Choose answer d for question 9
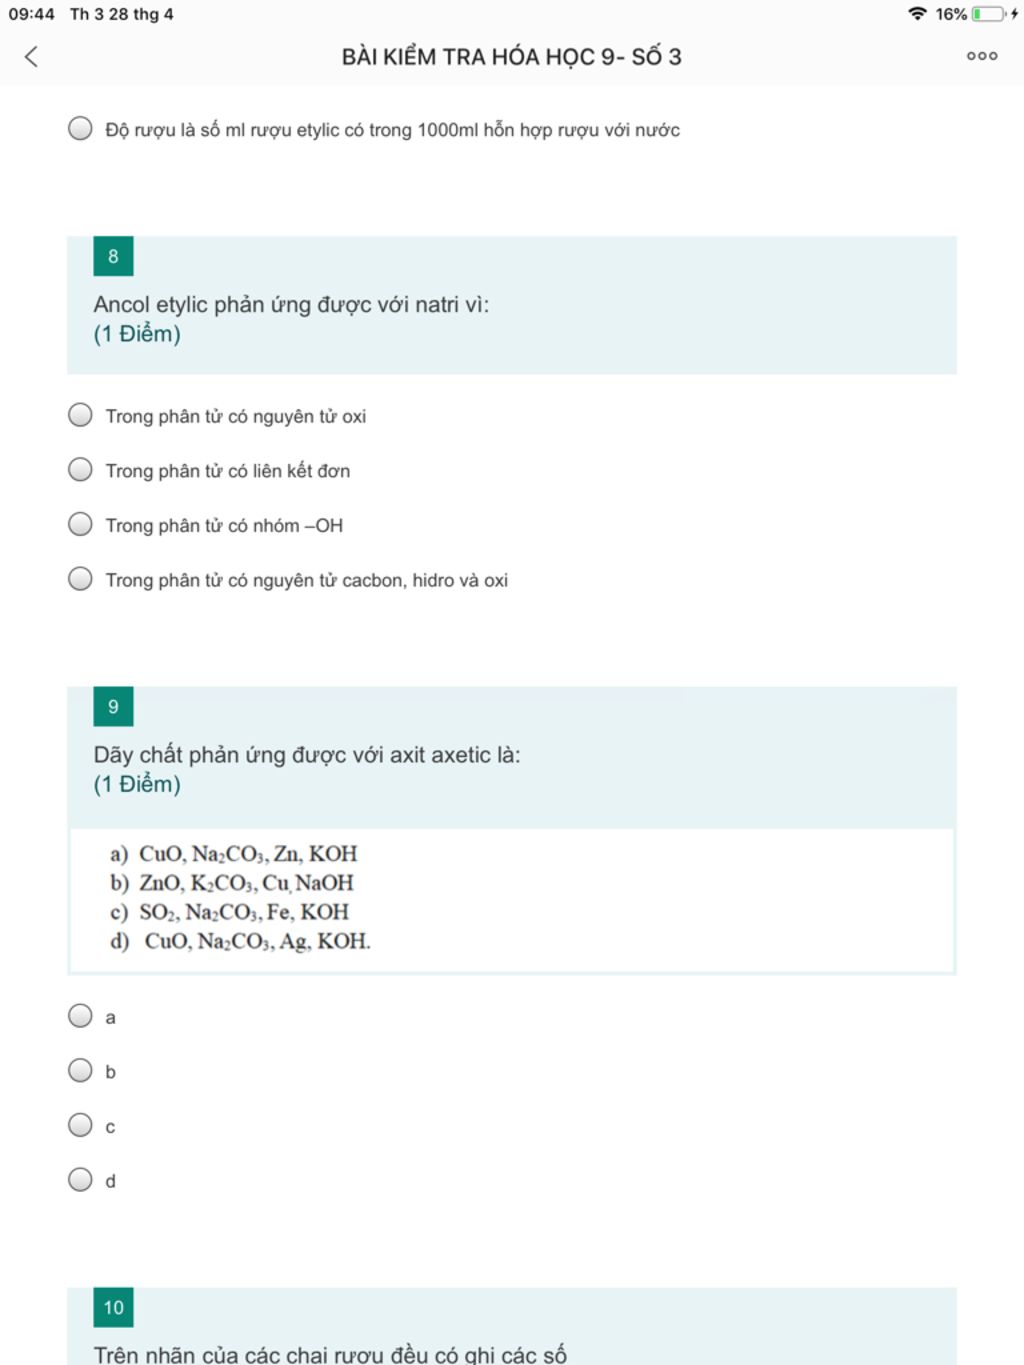The width and height of the screenshot is (1024, 1365). (80, 1180)
